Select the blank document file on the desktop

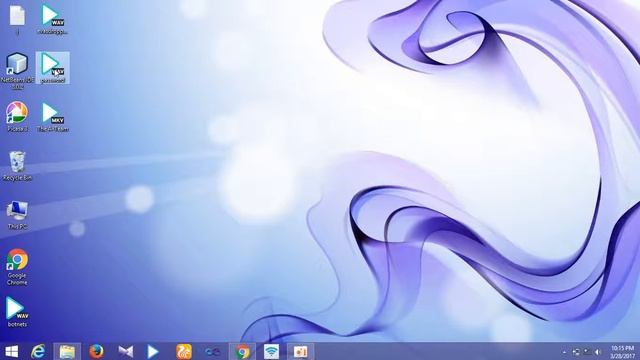coord(17,19)
